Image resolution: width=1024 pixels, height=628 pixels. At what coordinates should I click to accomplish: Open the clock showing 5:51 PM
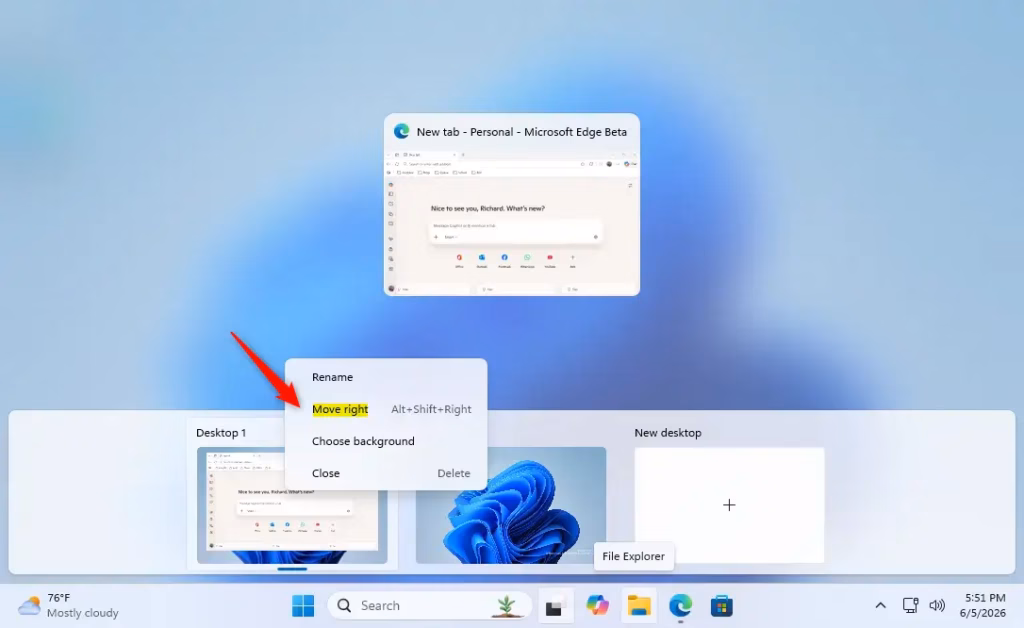click(983, 605)
